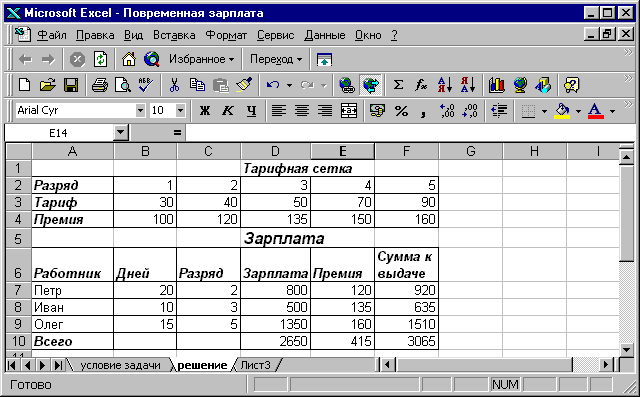Click the New workbook icon

coord(24,85)
